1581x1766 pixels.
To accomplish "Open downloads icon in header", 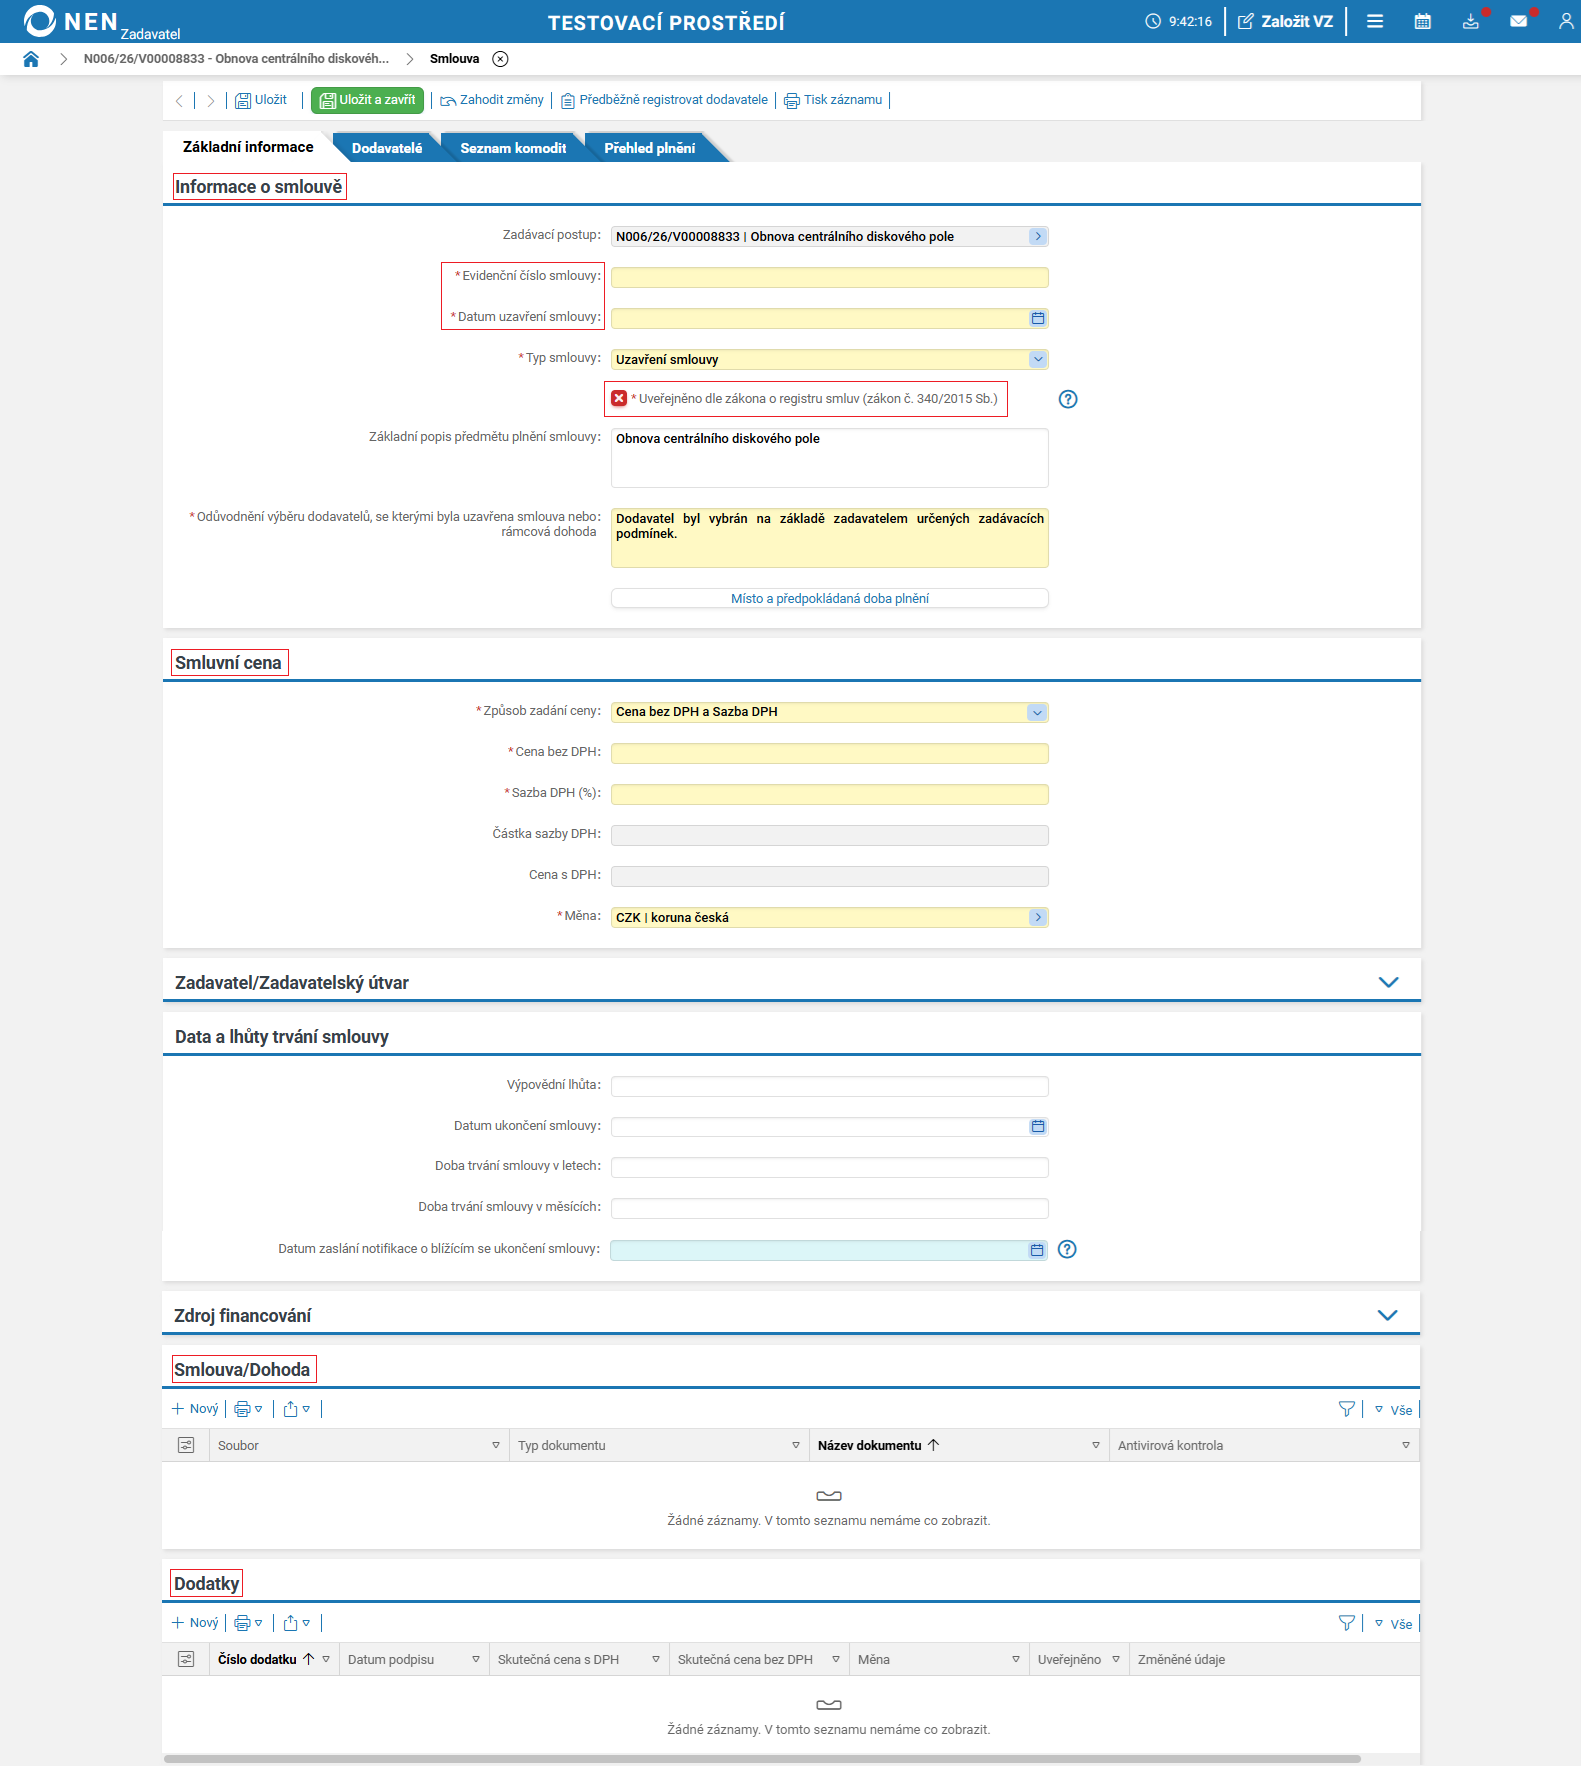I will [1471, 21].
